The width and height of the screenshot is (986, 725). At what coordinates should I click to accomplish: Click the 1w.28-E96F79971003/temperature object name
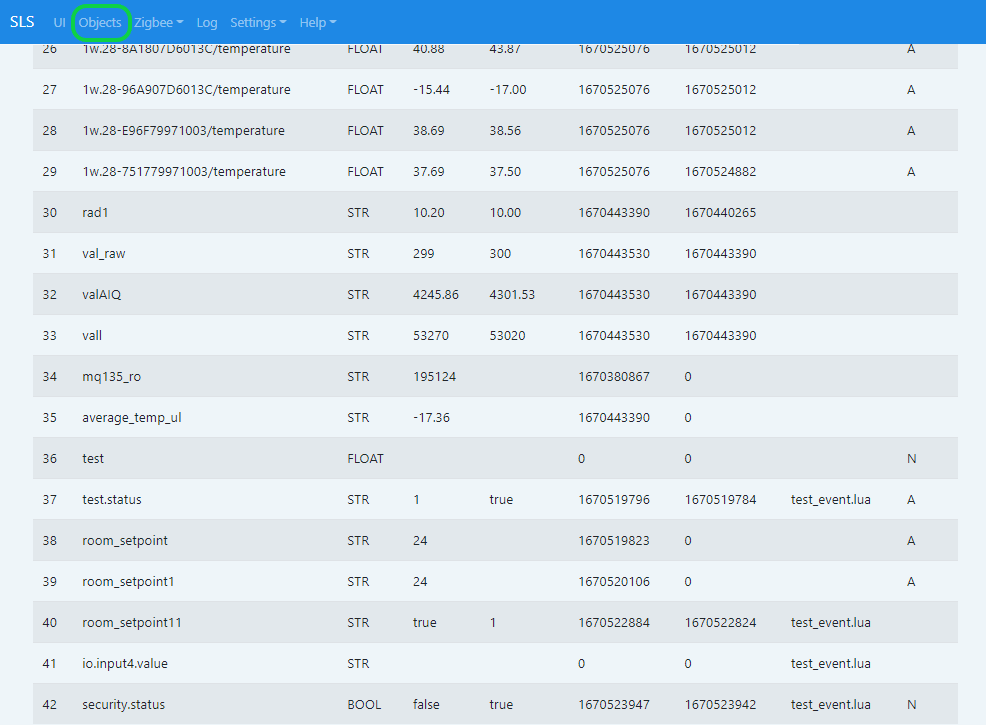(183, 130)
